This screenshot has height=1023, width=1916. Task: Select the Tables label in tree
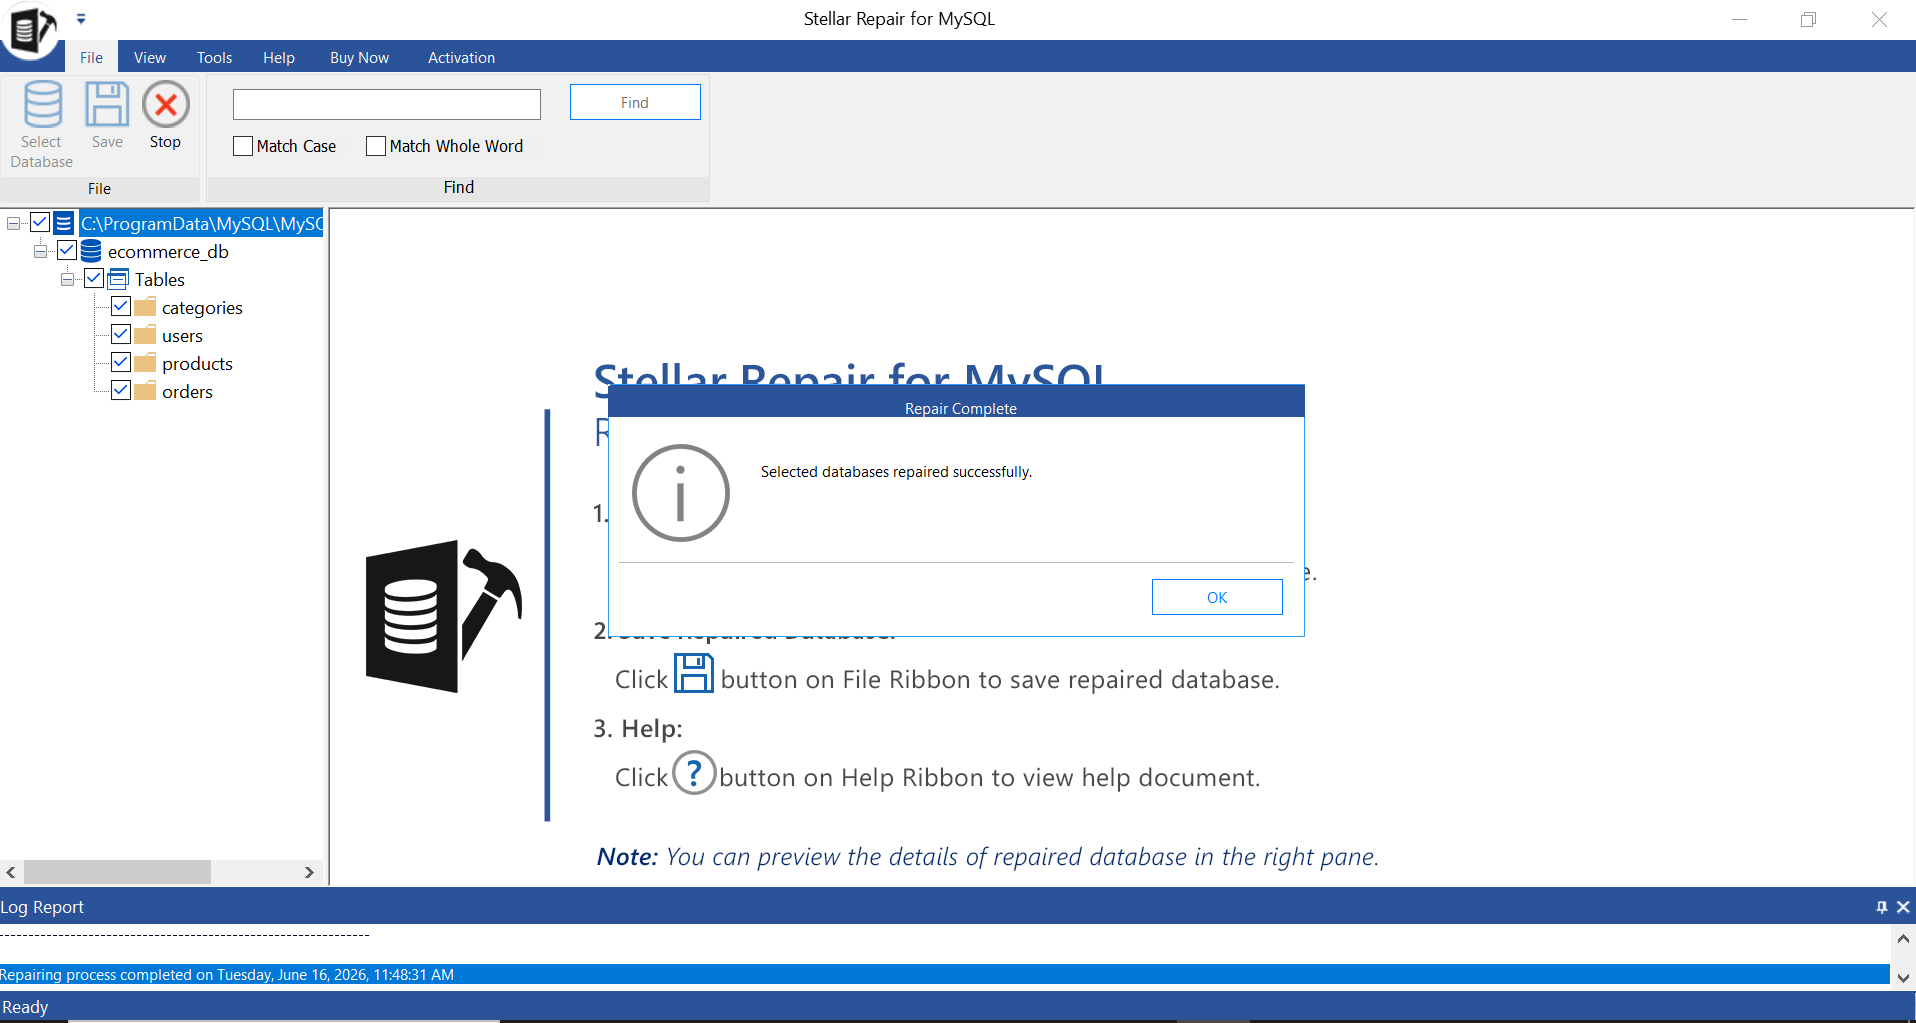pos(160,280)
